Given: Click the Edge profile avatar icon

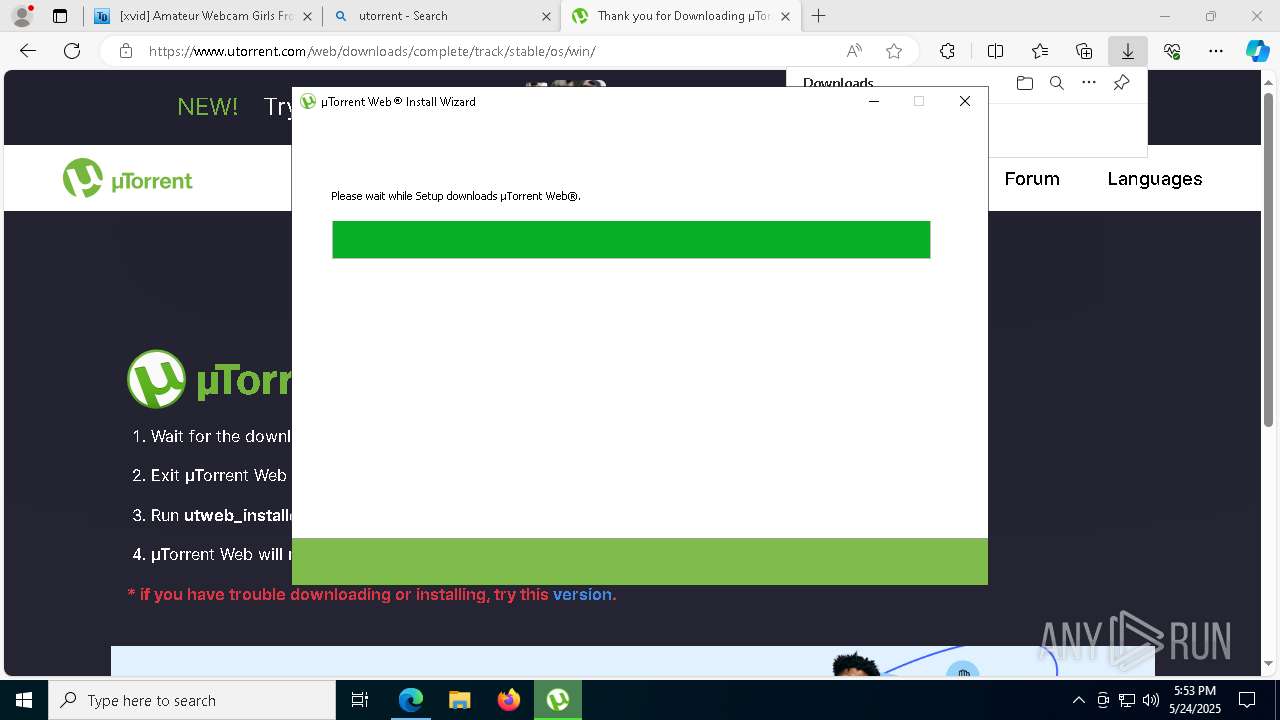Looking at the screenshot, I should coord(22,16).
